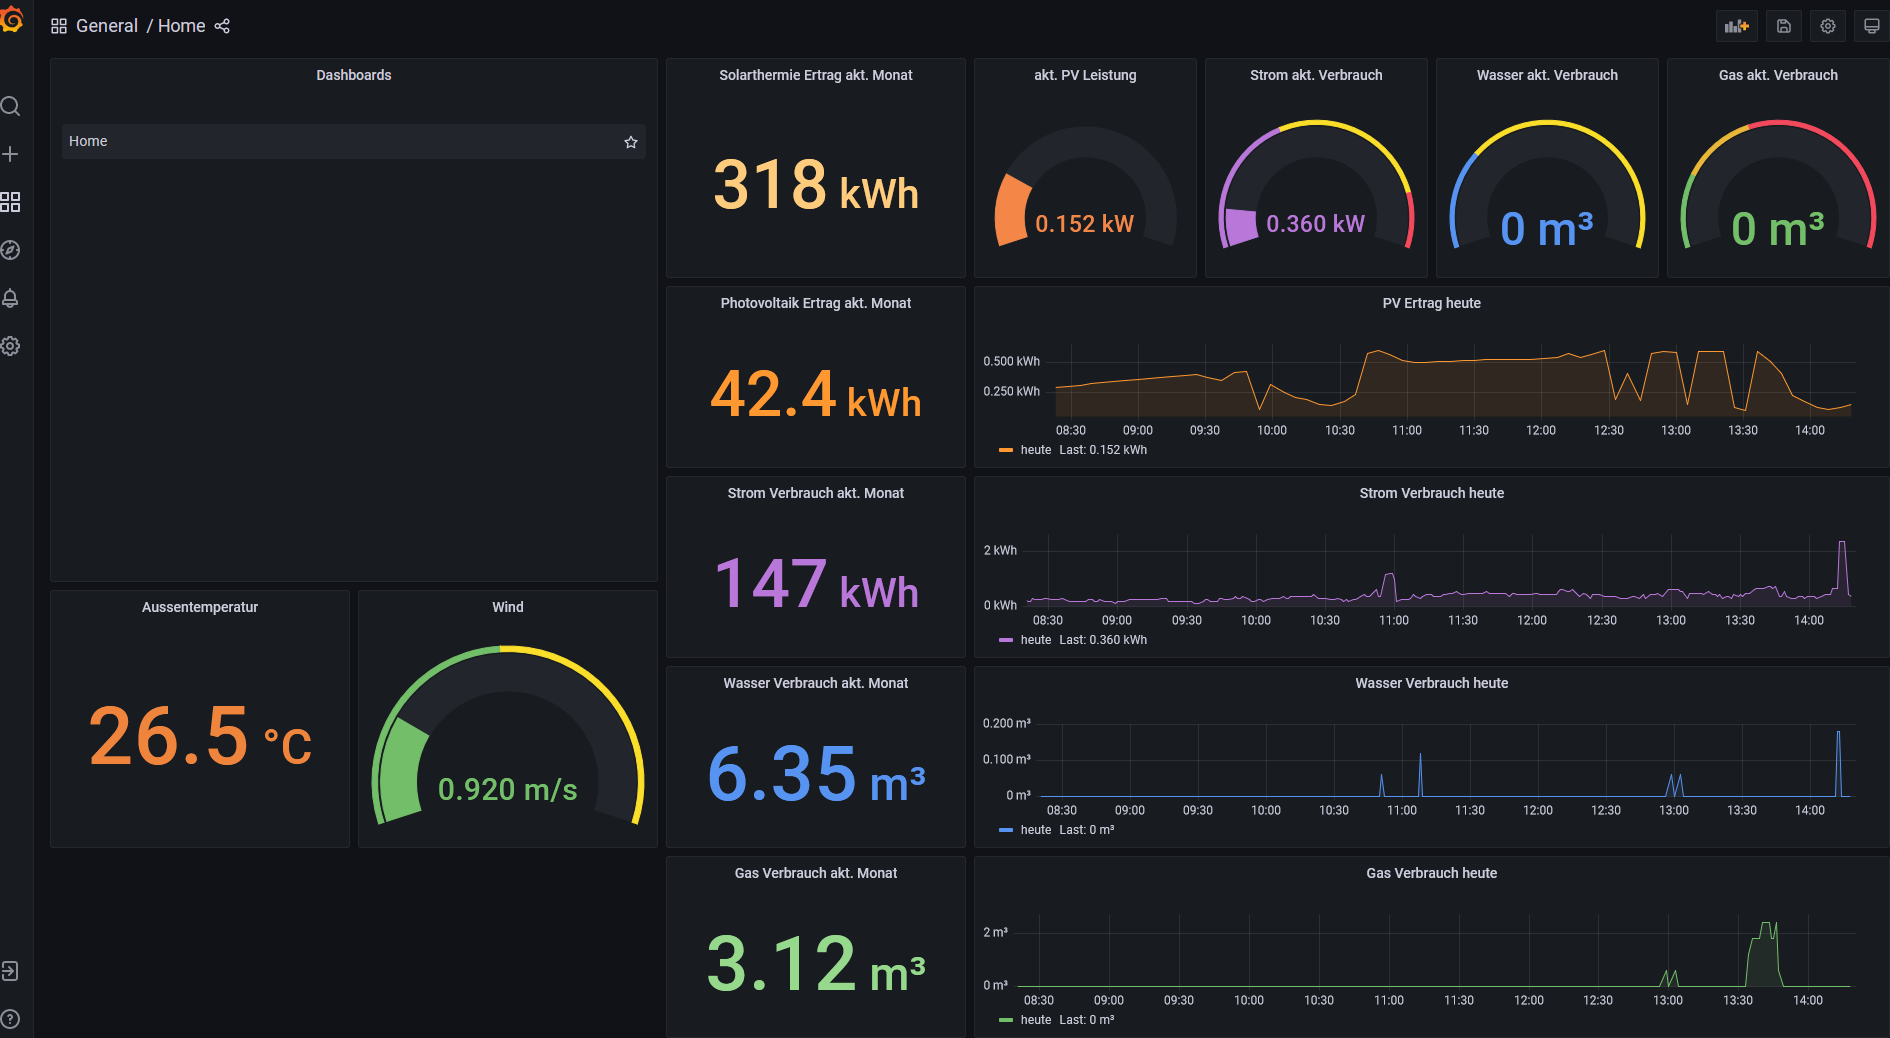Click the Create plus icon in sidebar

(11, 154)
